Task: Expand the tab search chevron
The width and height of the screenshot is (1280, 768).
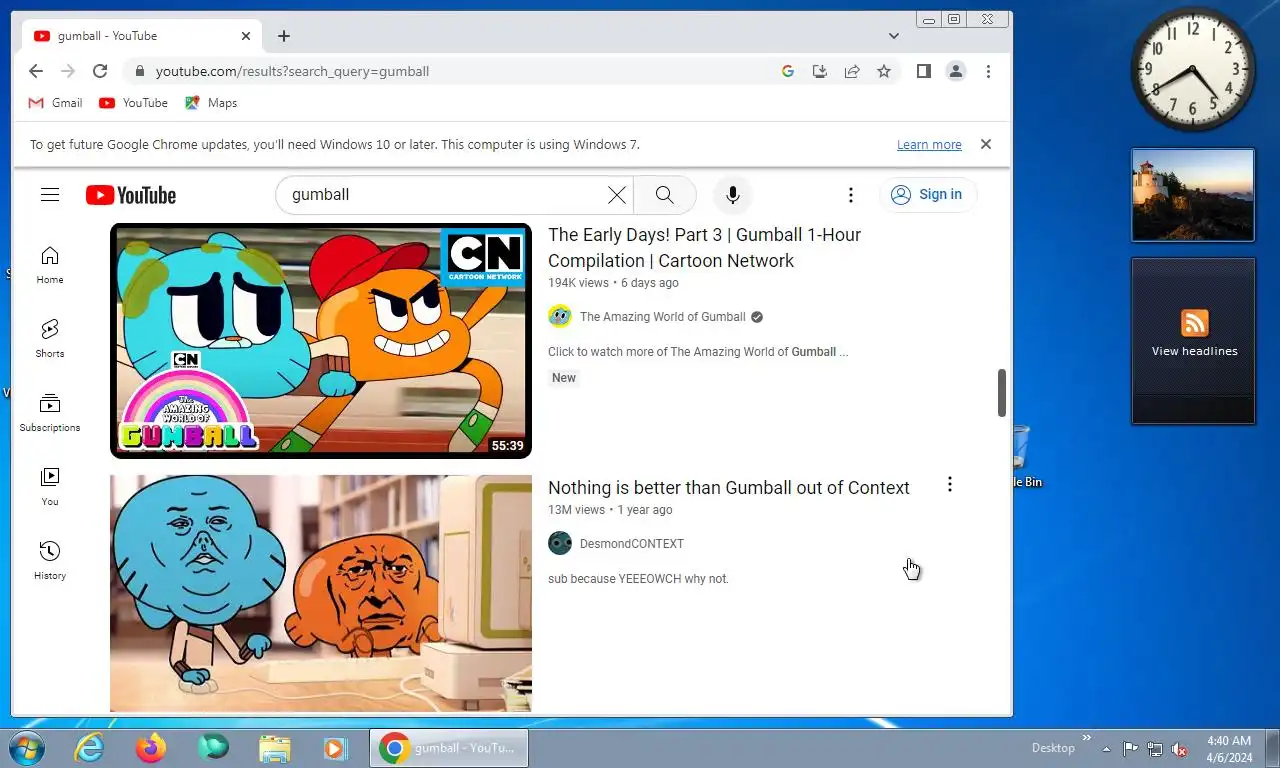Action: (x=894, y=36)
